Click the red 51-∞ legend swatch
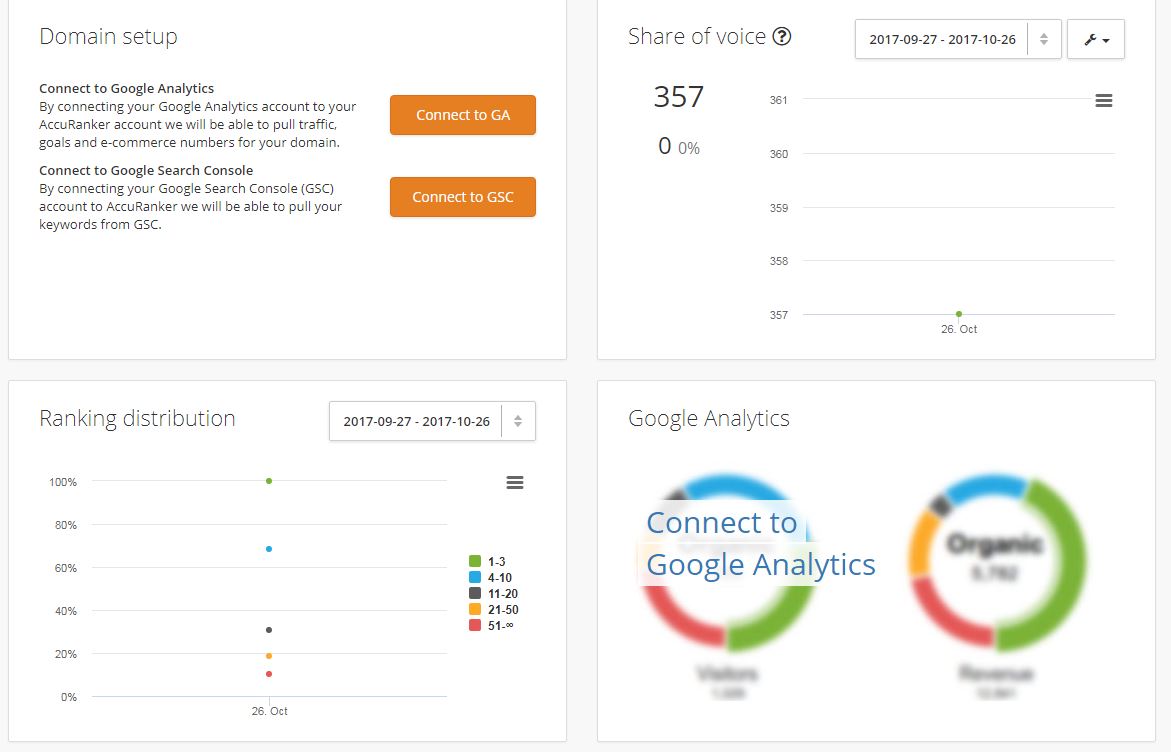 [x=474, y=625]
